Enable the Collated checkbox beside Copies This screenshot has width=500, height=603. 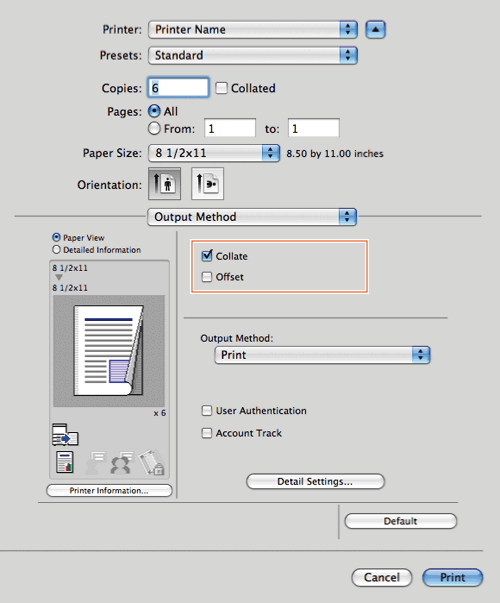click(222, 88)
